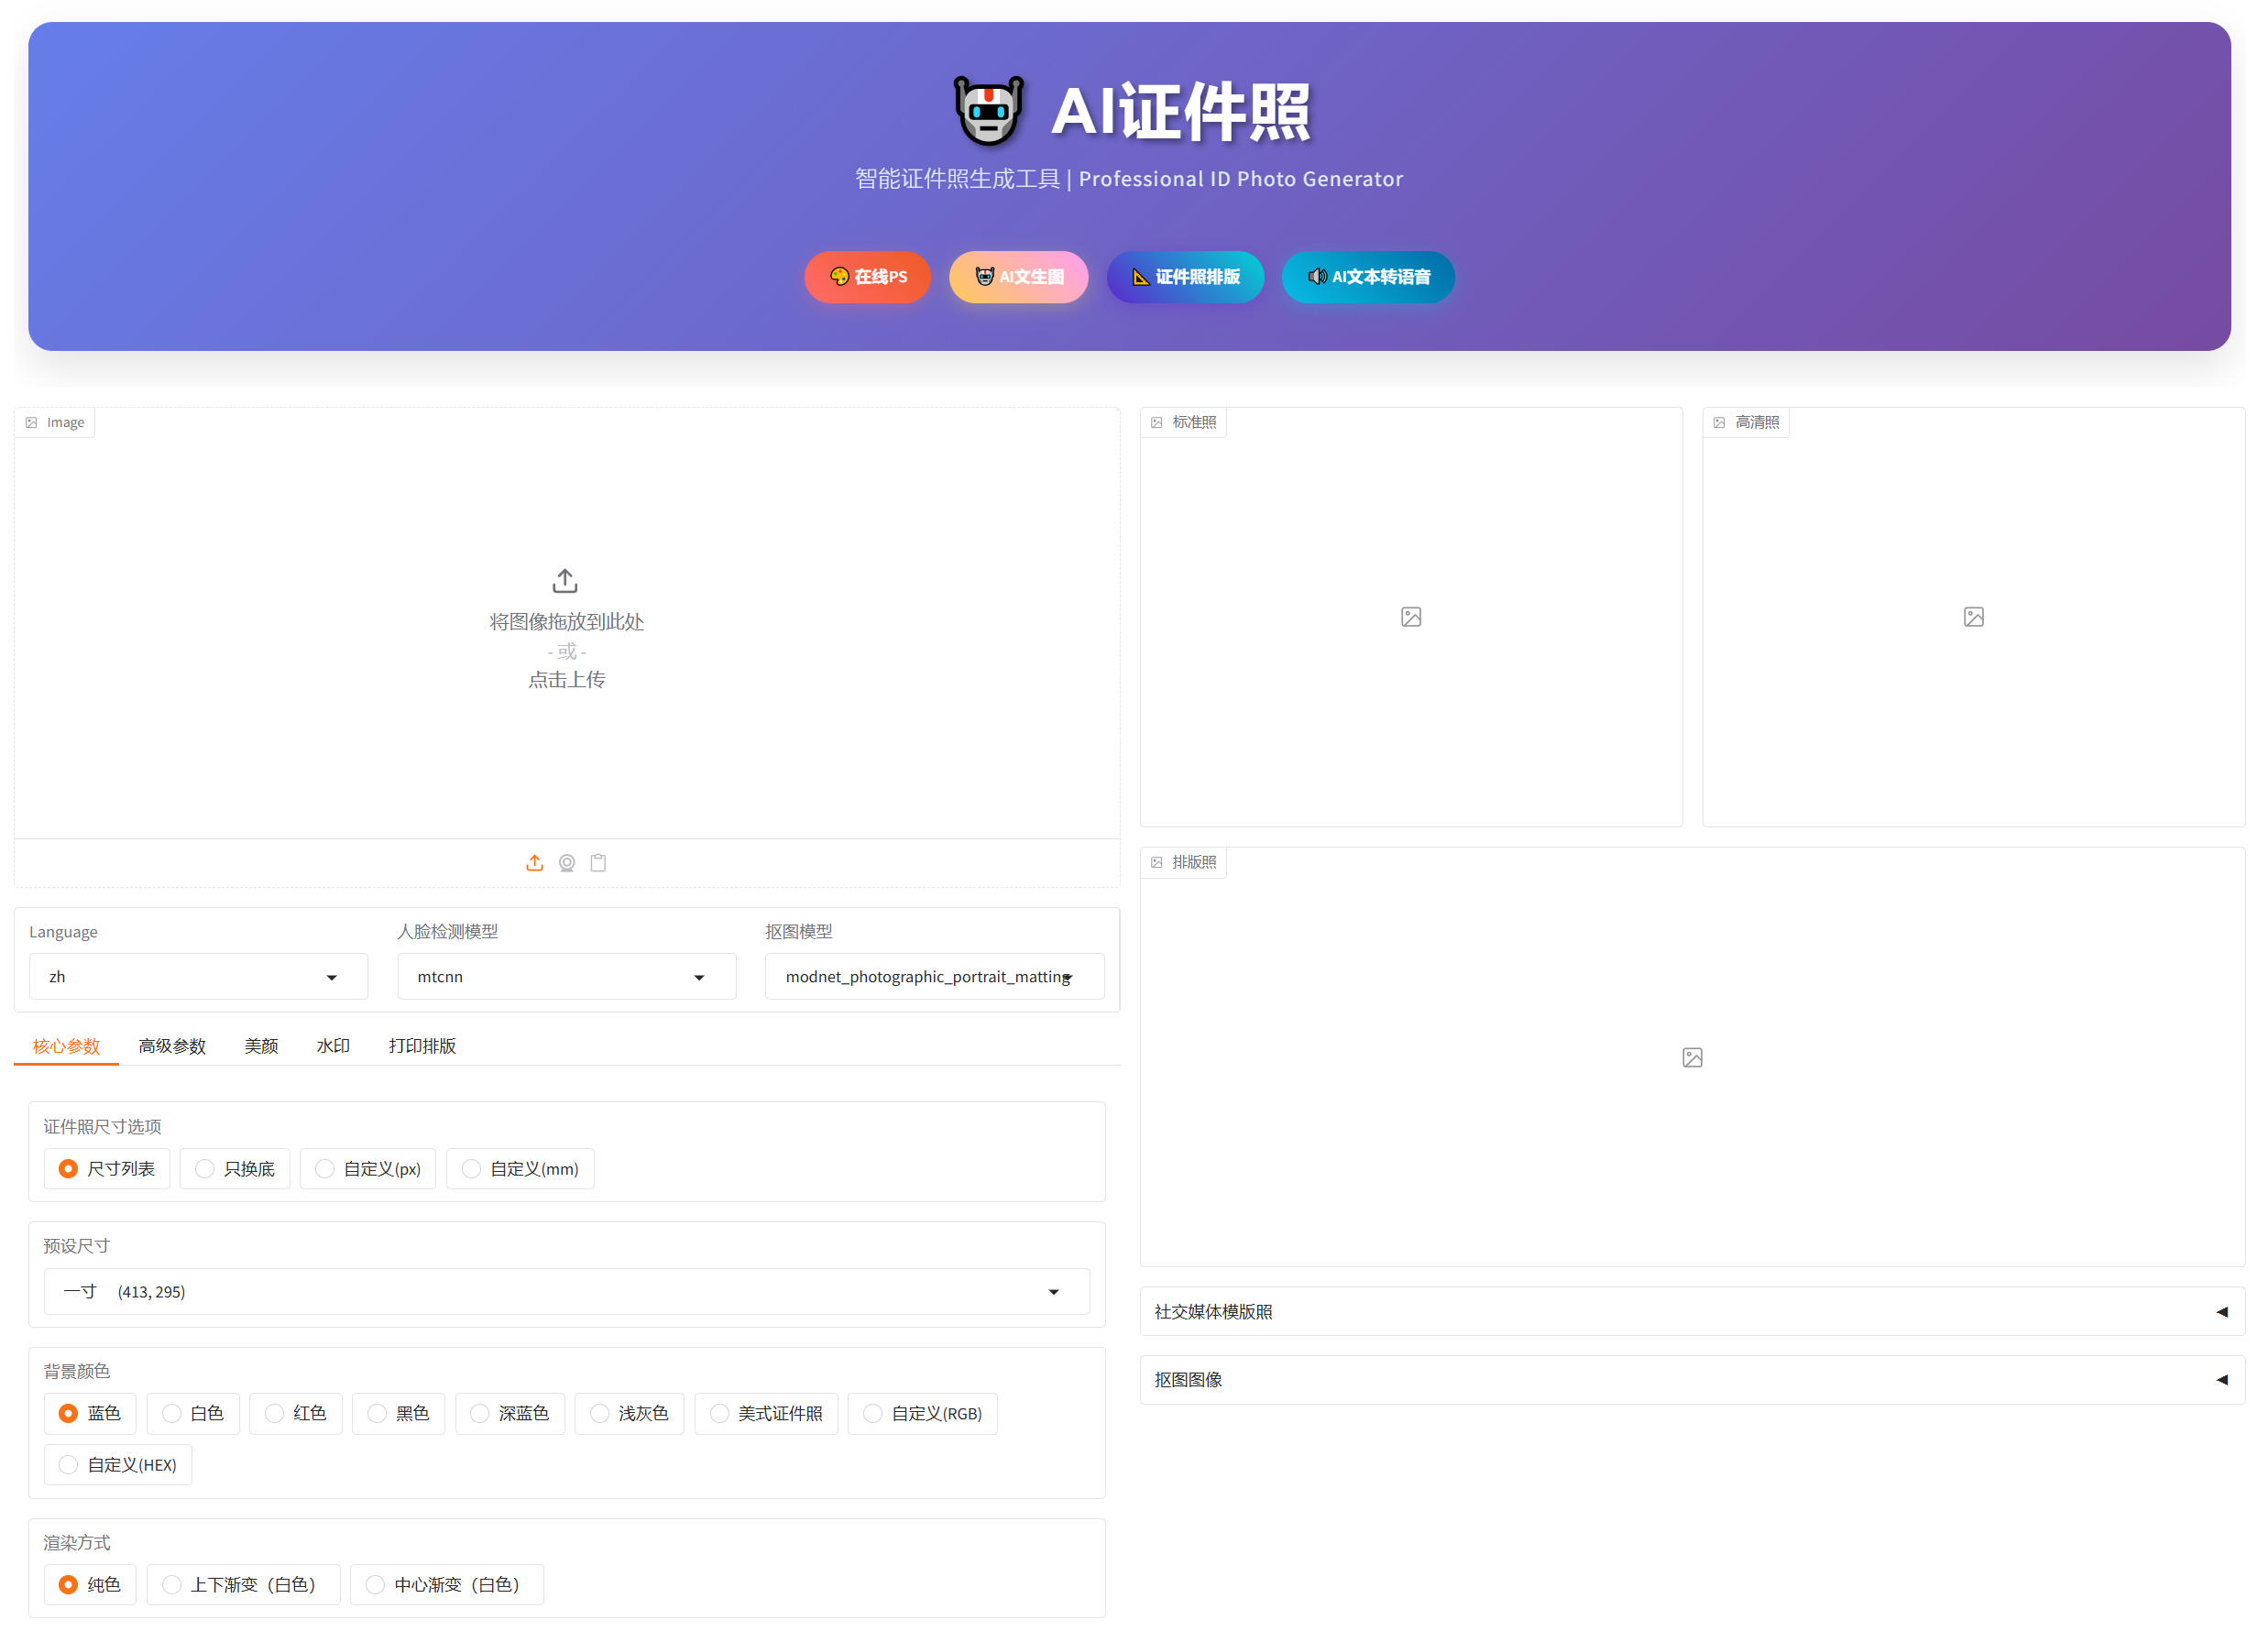
Task: Open image via the orange upload icon
Action: tap(535, 863)
